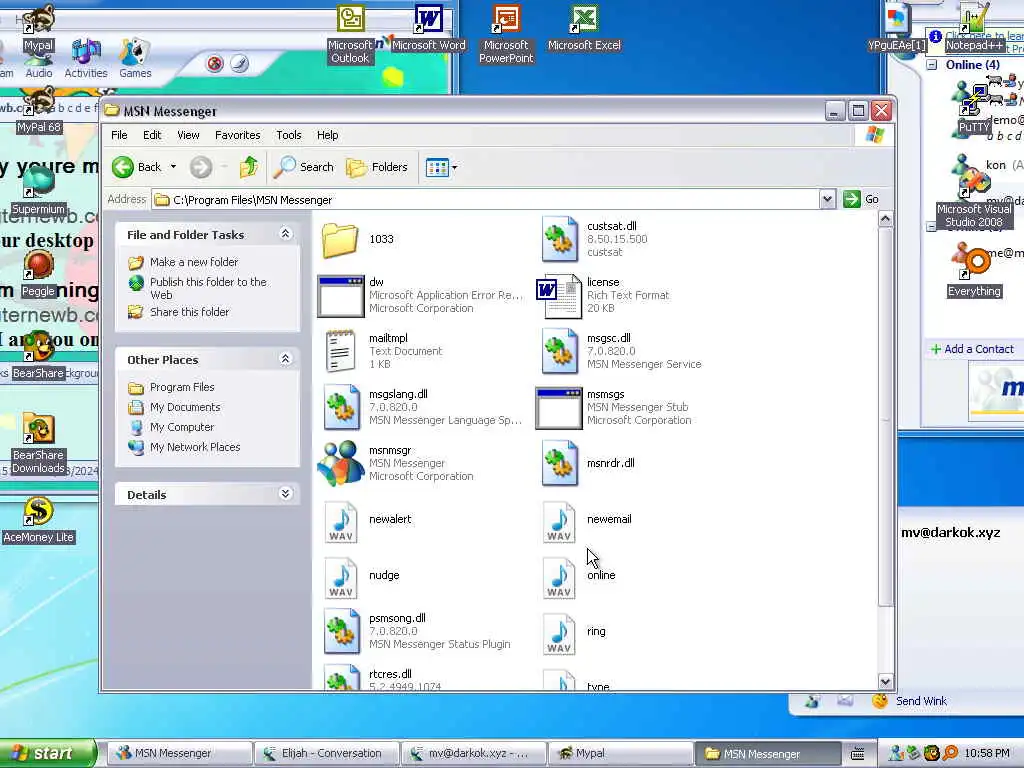The width and height of the screenshot is (1024, 768).
Task: Click the Back button in Explorer toolbar
Action: (136, 167)
